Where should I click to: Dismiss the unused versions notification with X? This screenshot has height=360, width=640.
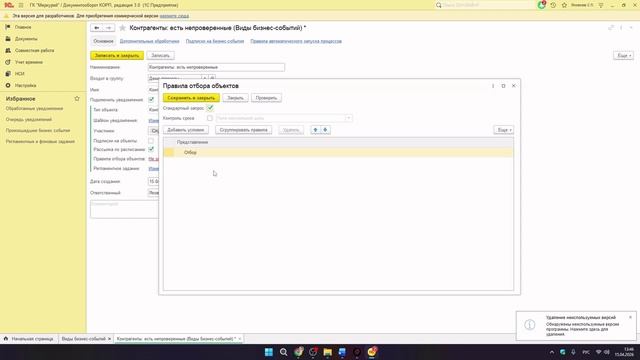click(630, 317)
